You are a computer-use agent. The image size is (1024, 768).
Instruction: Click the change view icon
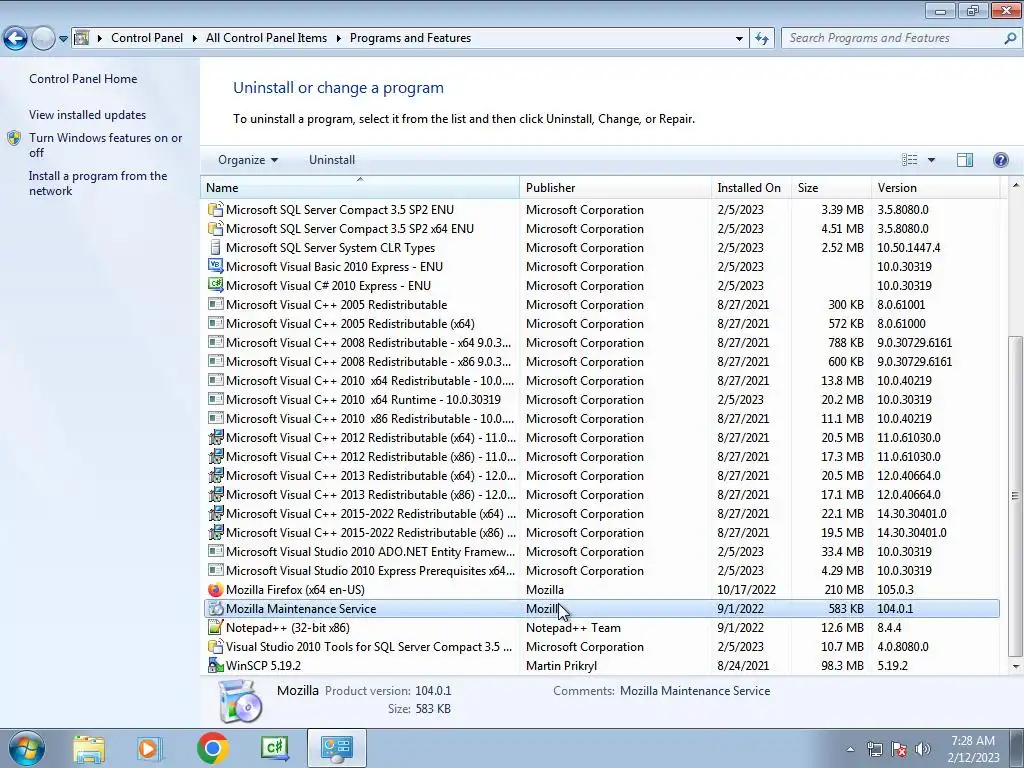coord(909,160)
